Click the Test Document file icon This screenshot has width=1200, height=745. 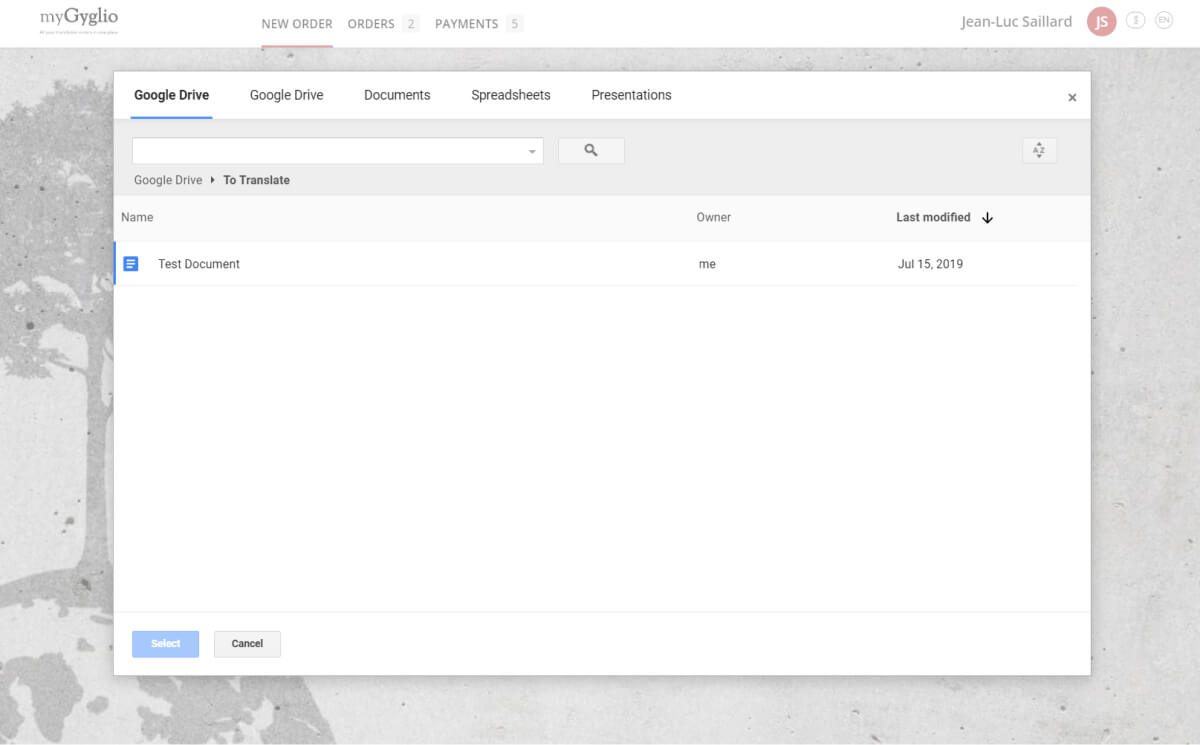click(x=131, y=264)
